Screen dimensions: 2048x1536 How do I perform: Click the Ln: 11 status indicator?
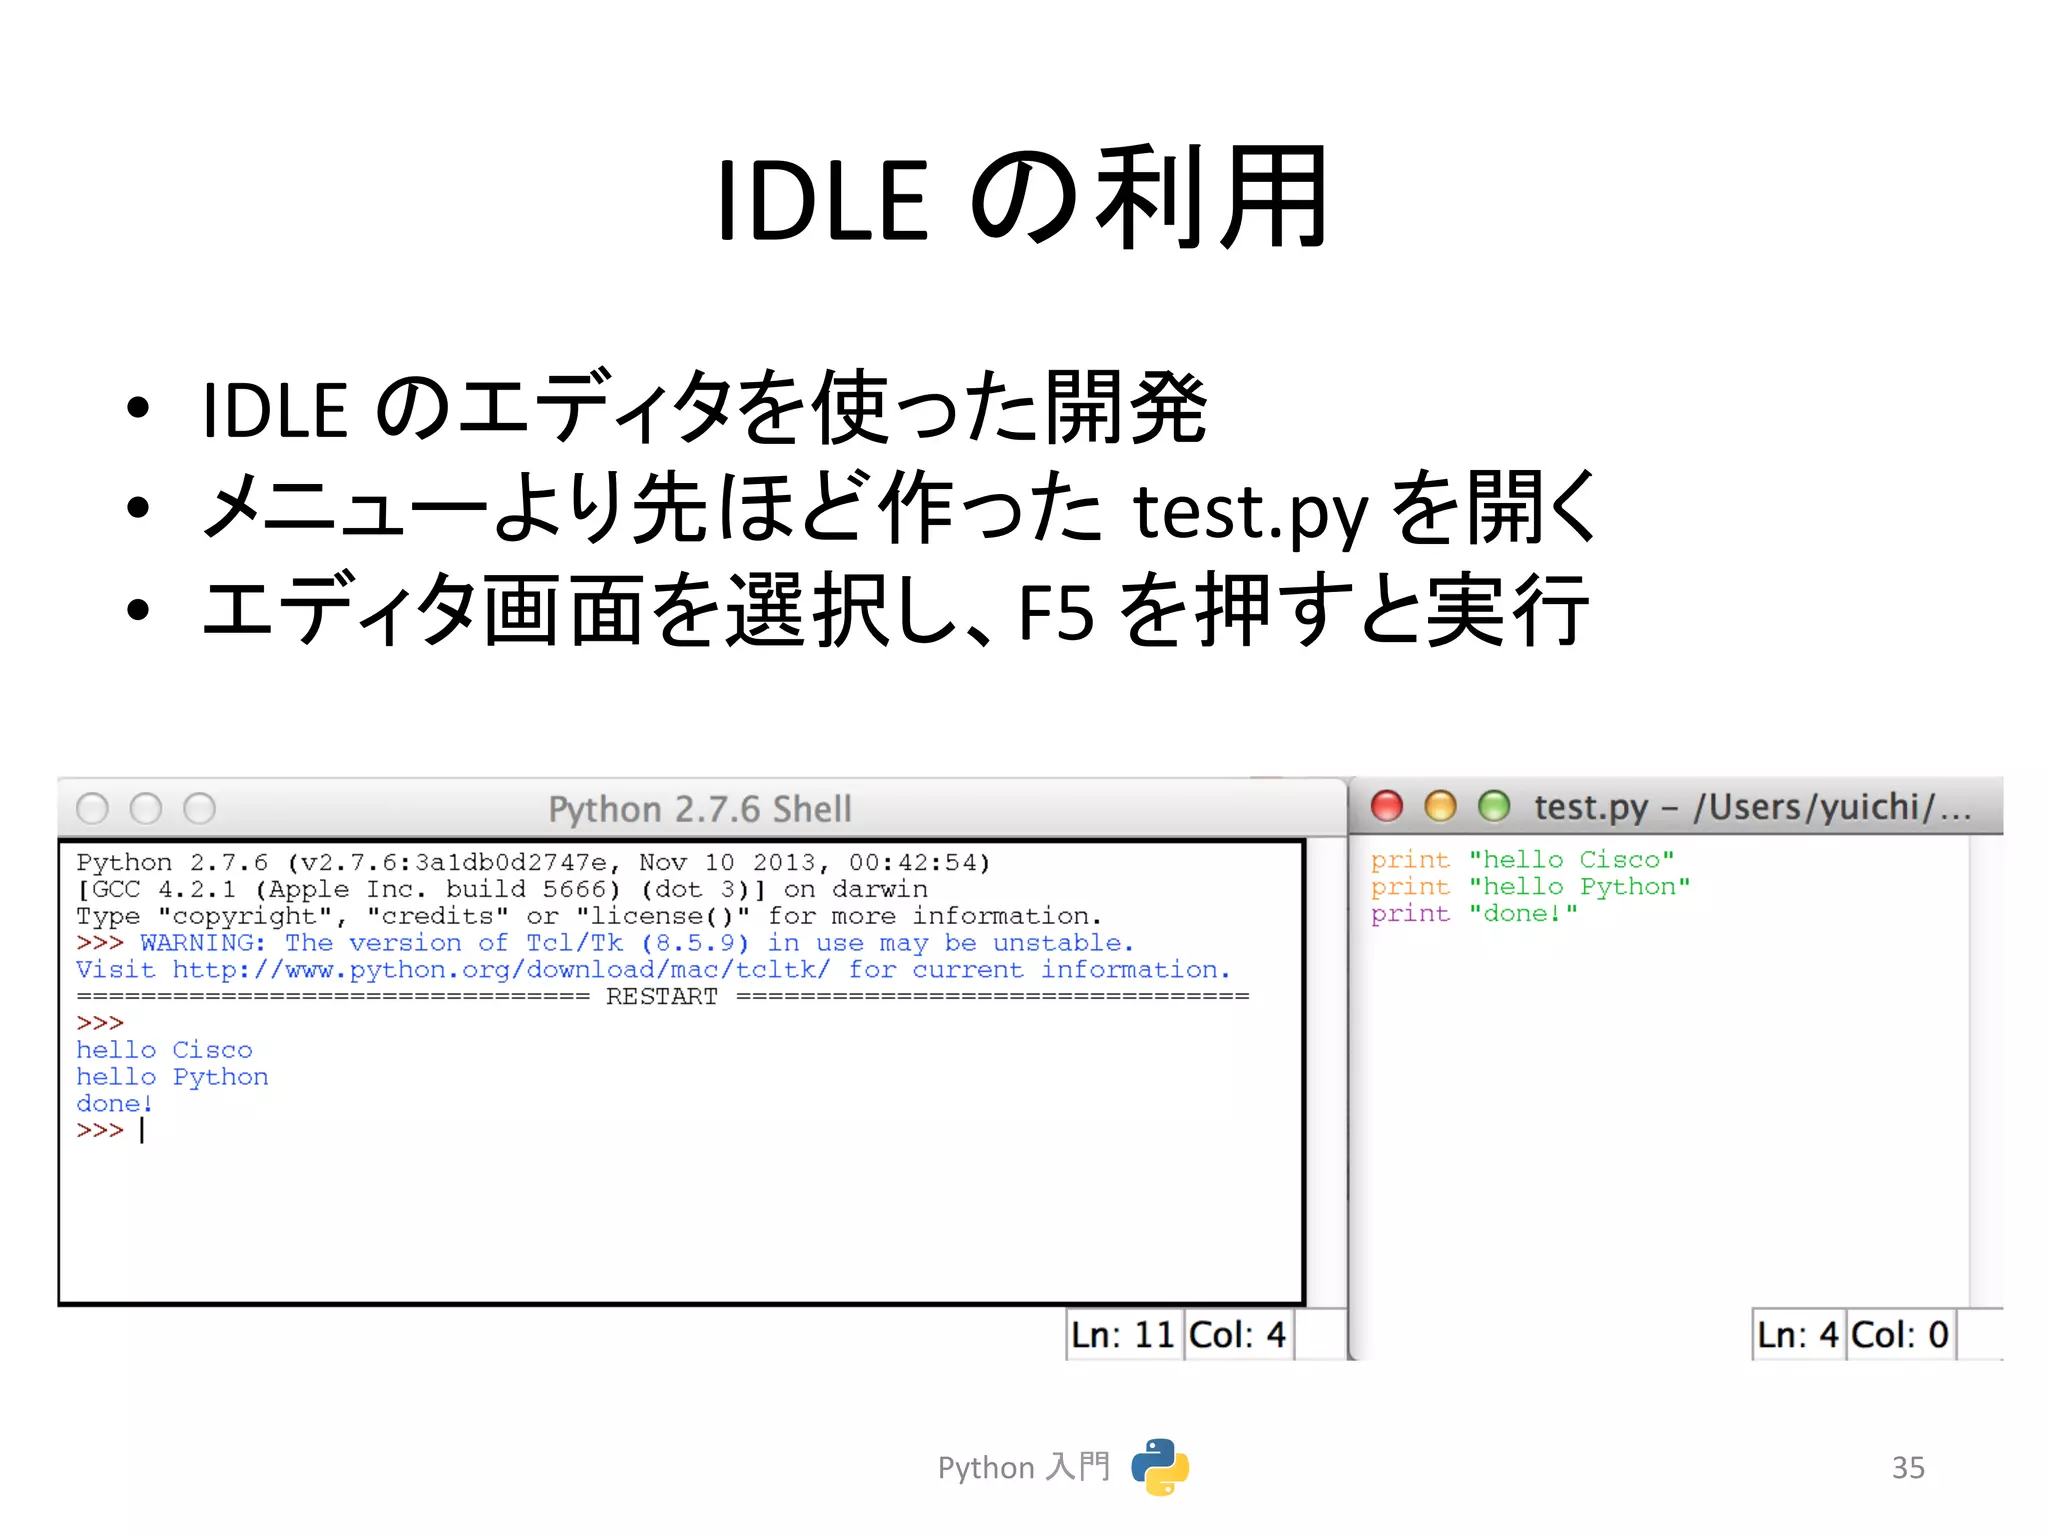click(x=1123, y=1335)
